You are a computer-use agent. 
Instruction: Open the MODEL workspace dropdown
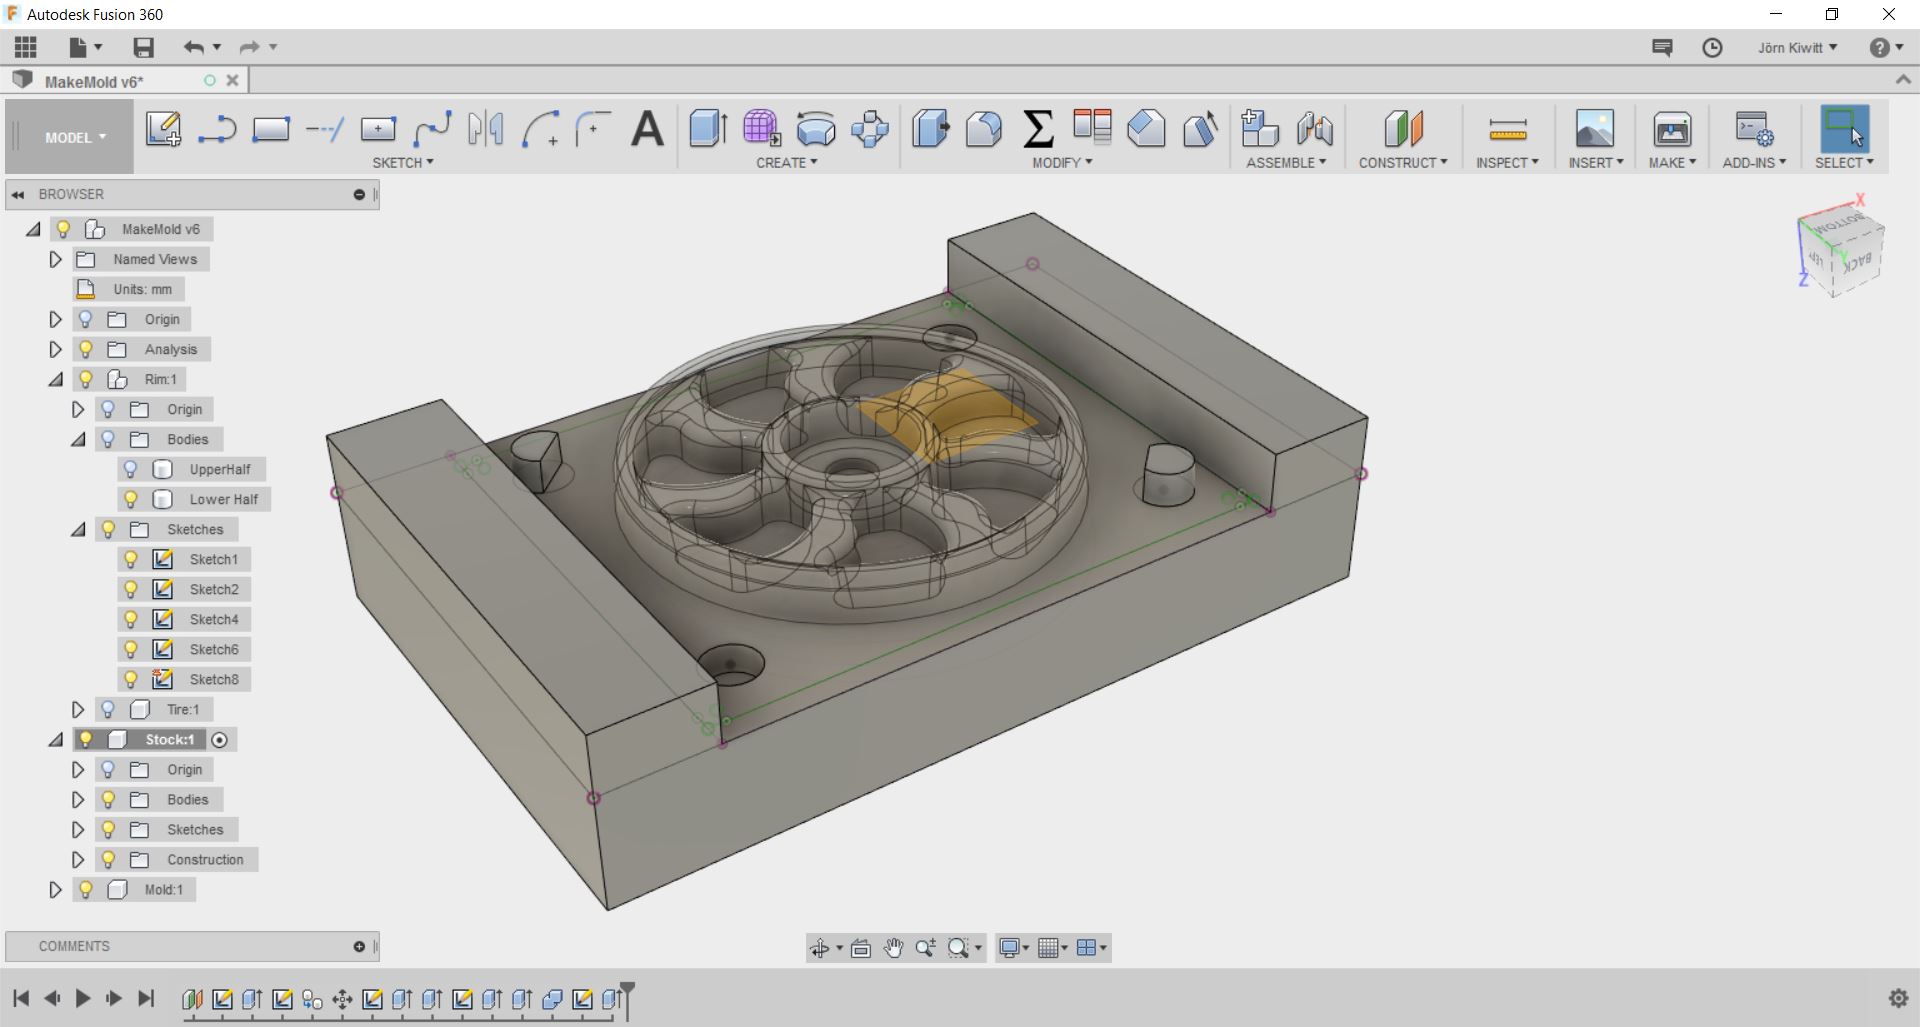tap(74, 138)
